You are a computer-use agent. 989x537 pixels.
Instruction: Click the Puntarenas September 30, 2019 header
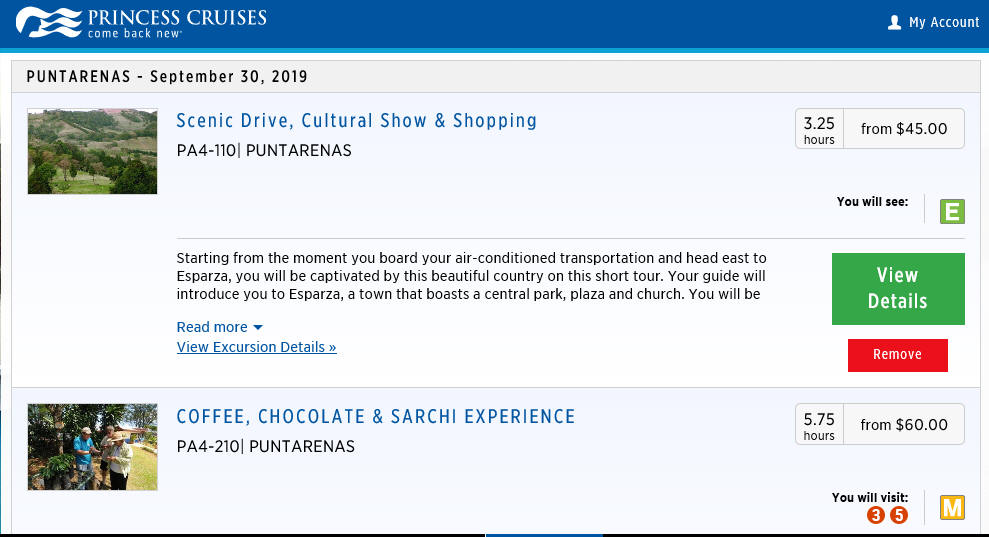tap(167, 77)
